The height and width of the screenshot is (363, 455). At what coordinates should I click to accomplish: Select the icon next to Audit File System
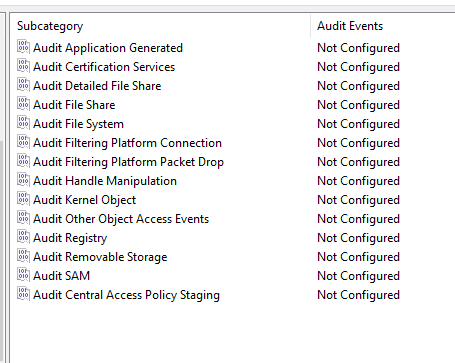pos(23,123)
